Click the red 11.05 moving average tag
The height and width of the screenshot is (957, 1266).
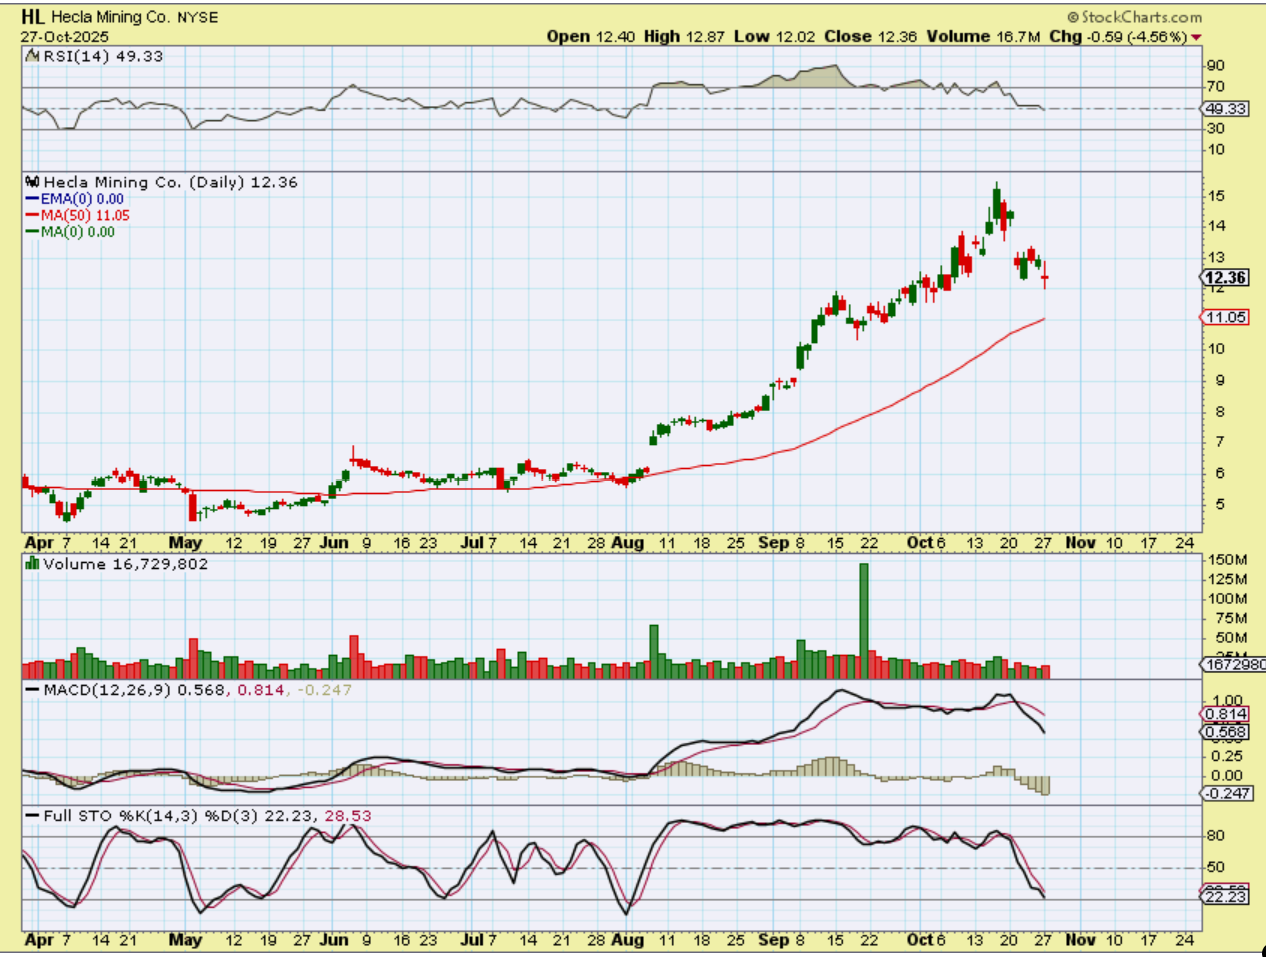point(1226,317)
